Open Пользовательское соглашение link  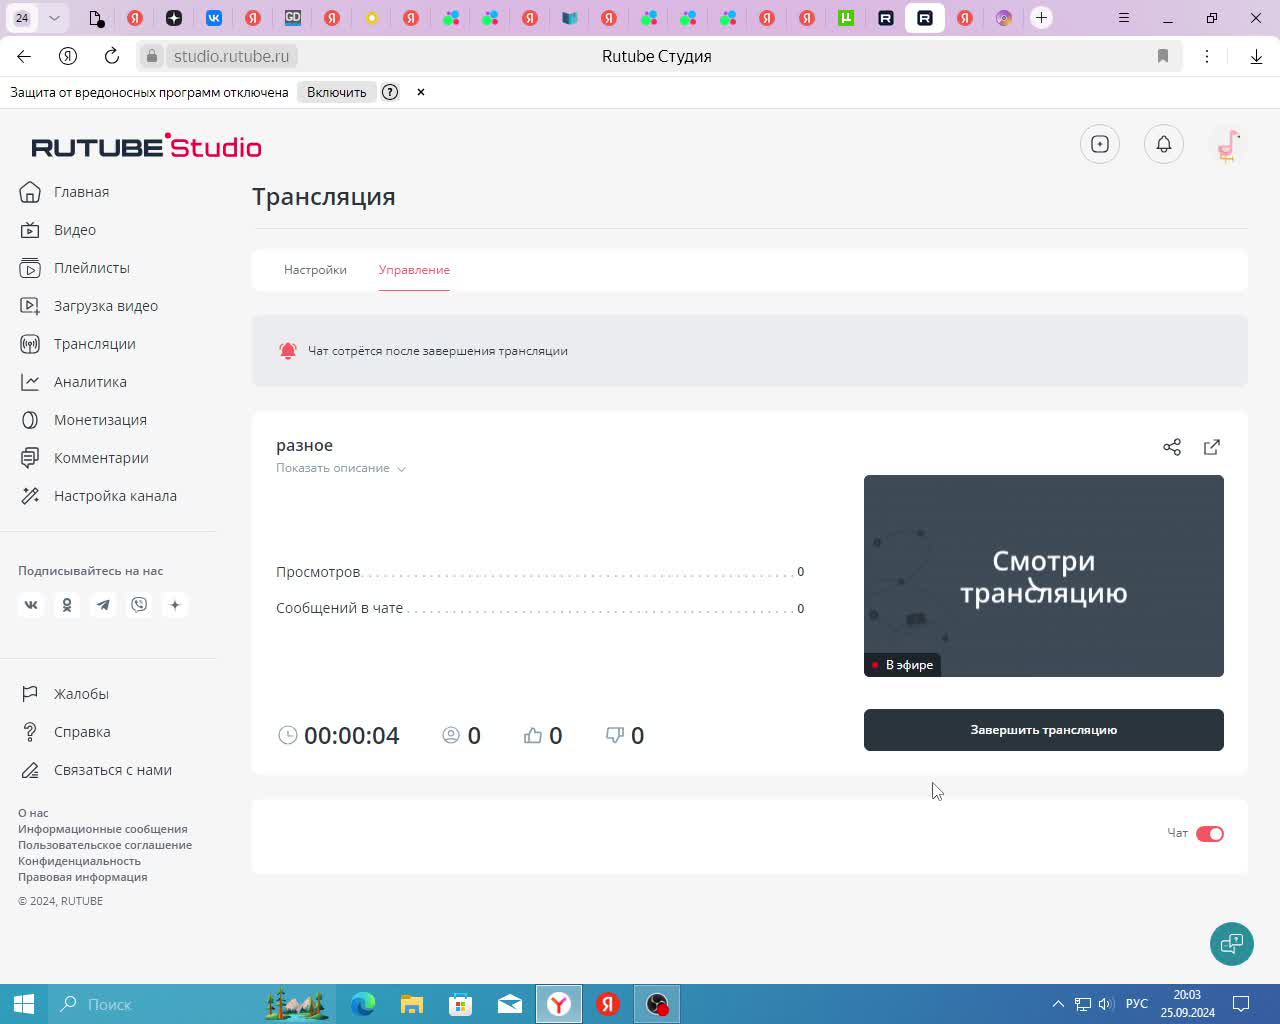[x=105, y=845]
